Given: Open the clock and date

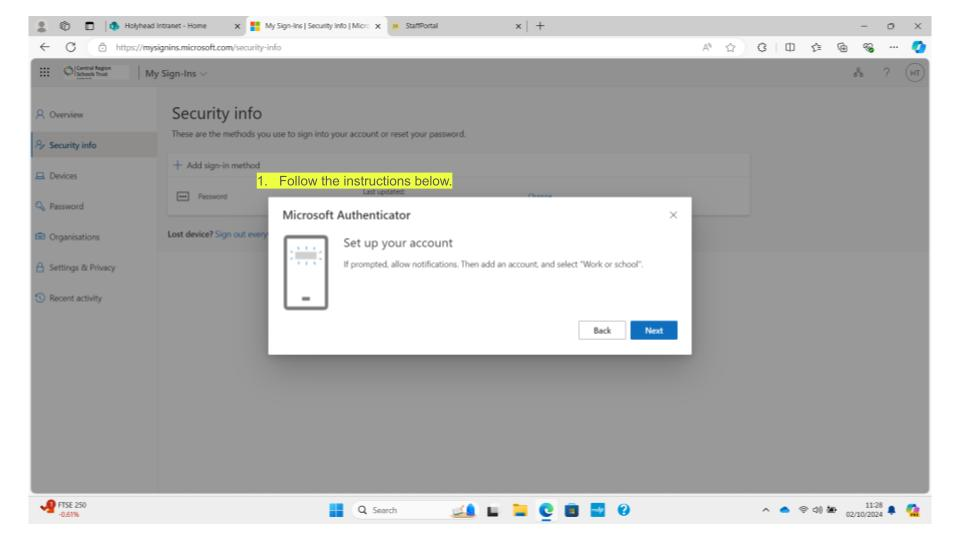Looking at the screenshot, I should point(864,510).
